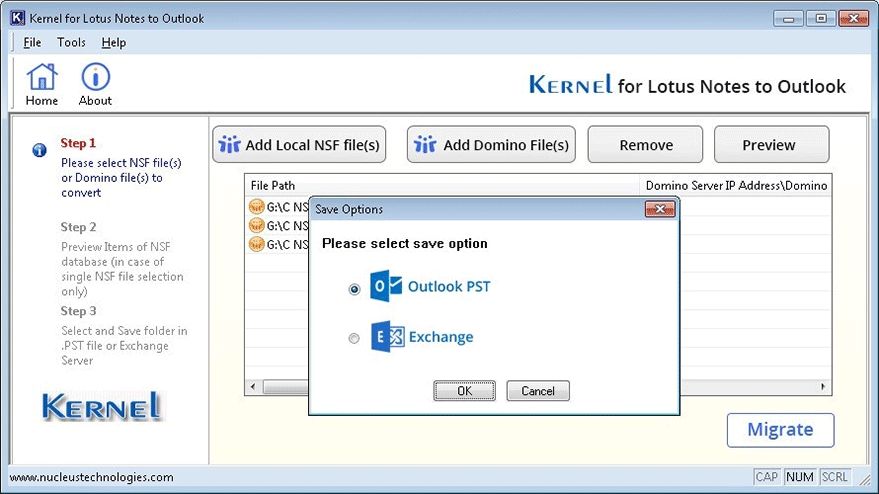Click the left arrow of horizontal scrollbar
The height and width of the screenshot is (494, 879).
[x=253, y=386]
